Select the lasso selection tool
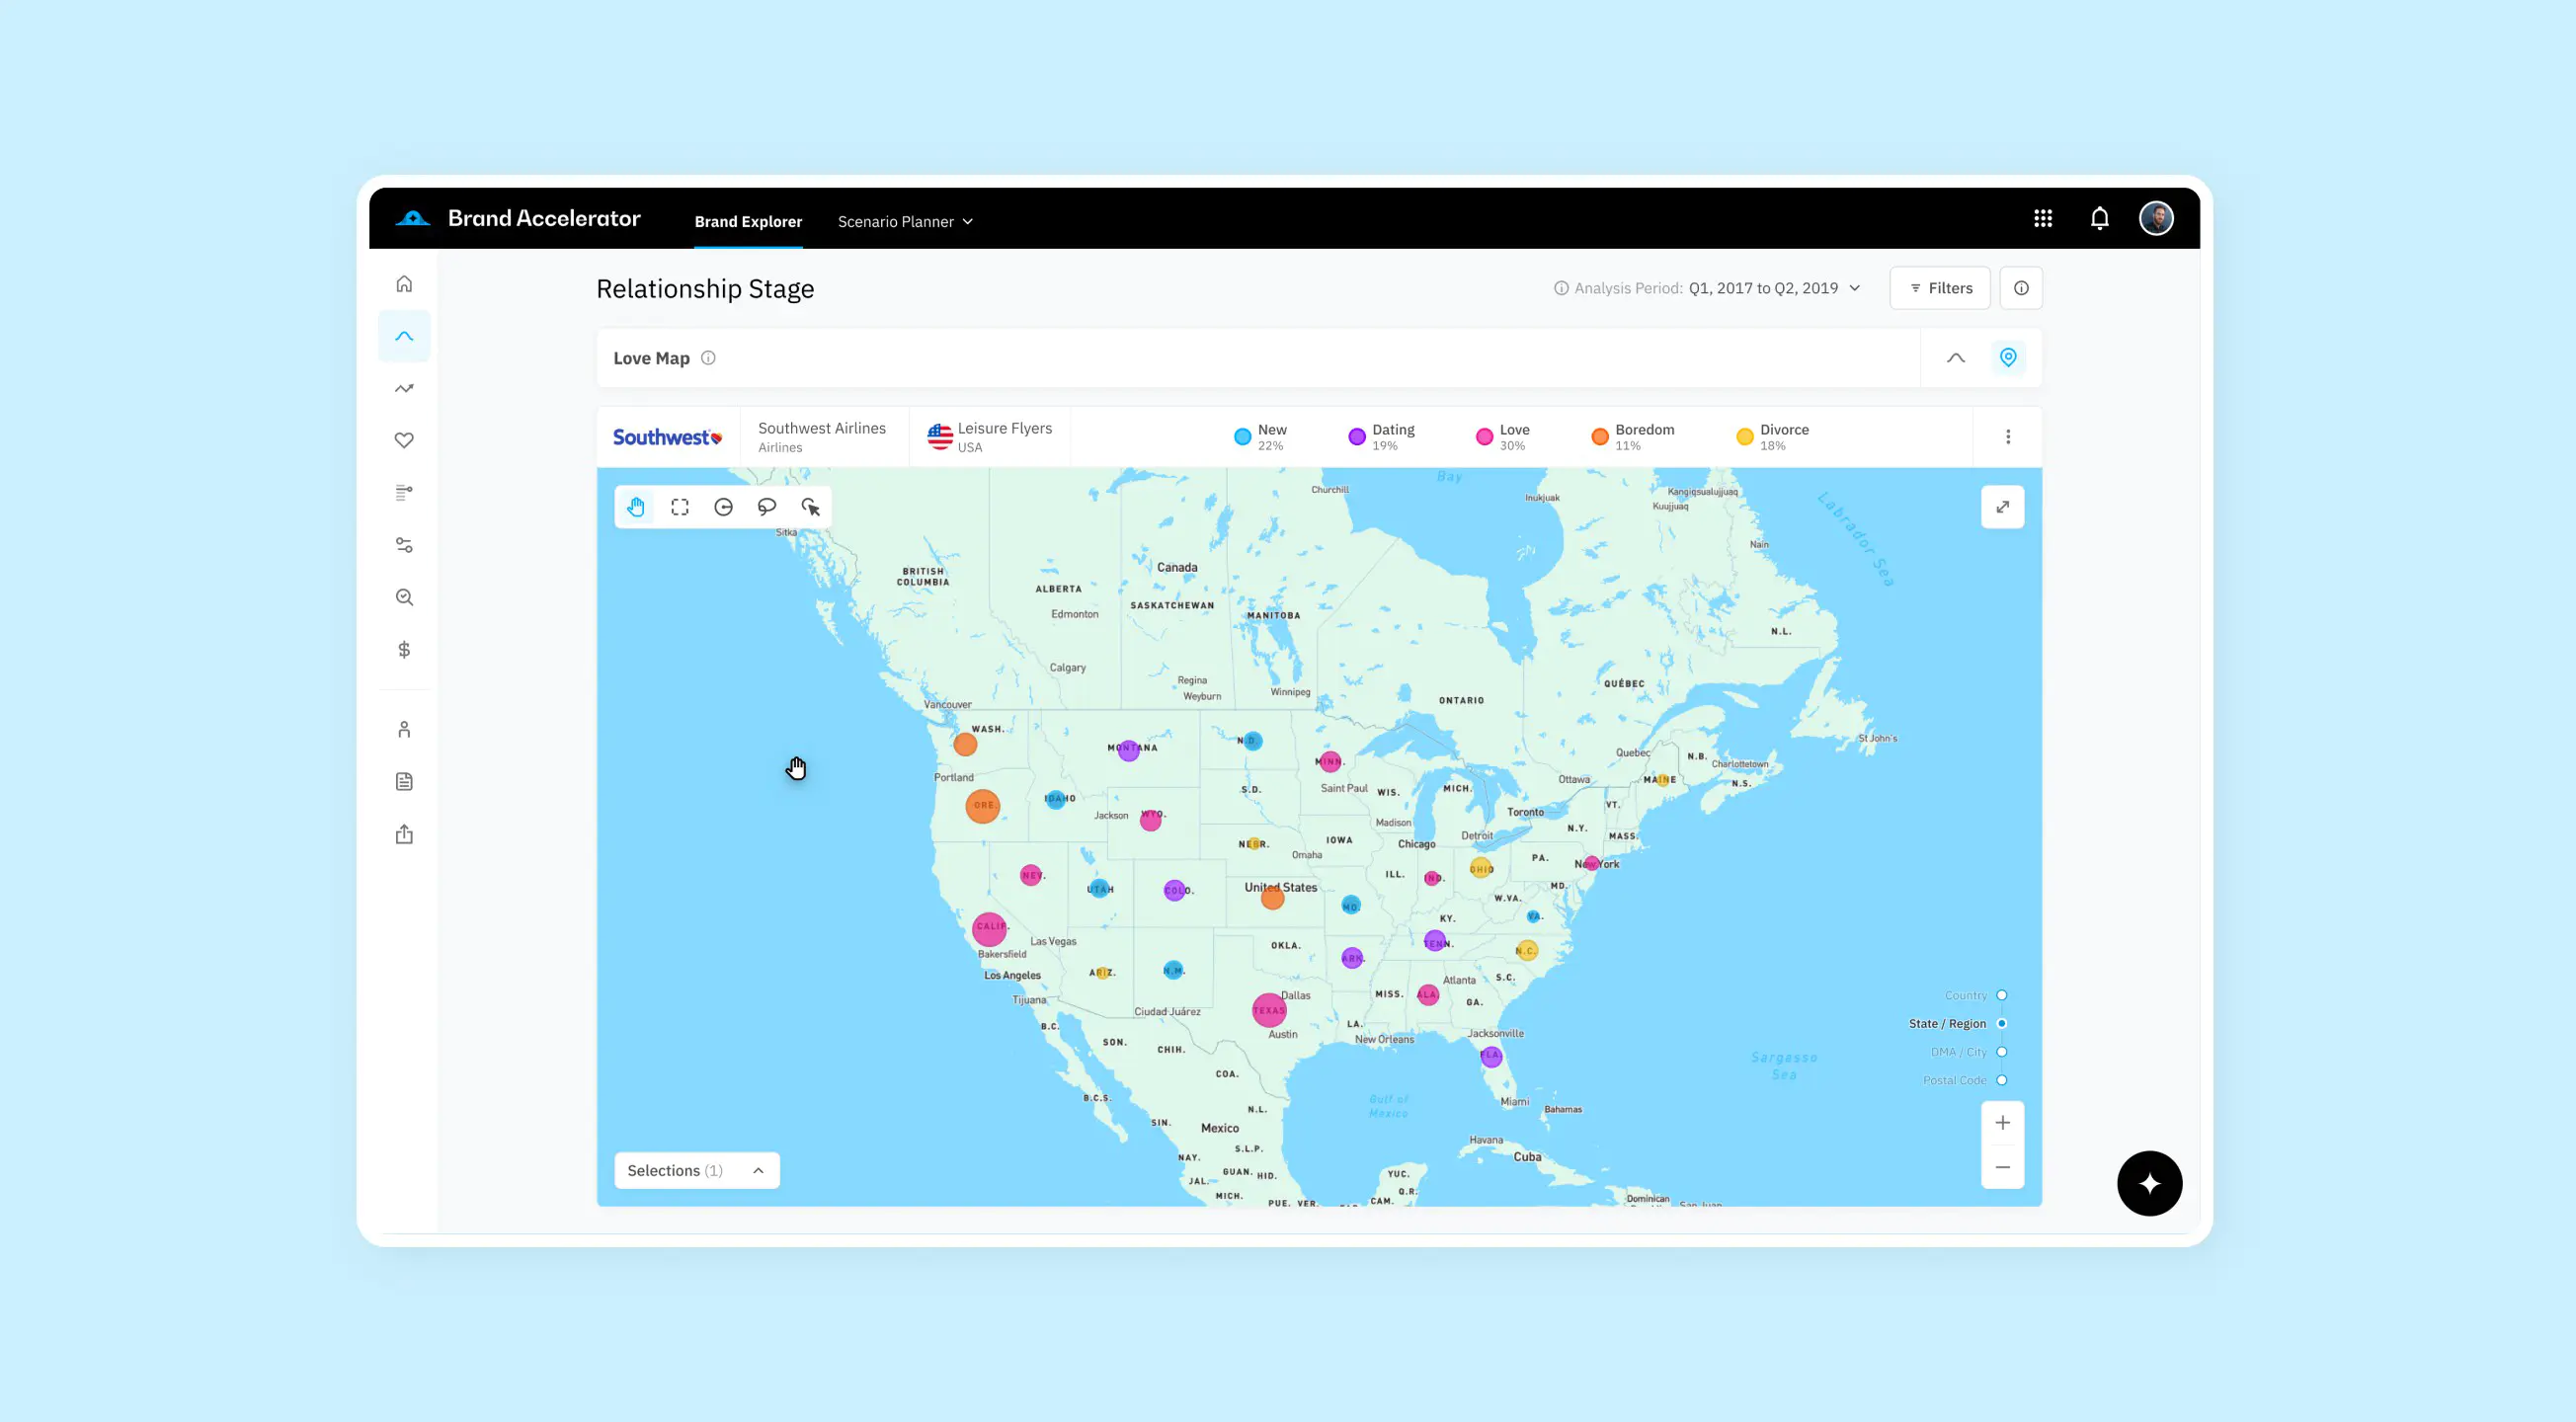Screen dimensions: 2576x1422 767,507
